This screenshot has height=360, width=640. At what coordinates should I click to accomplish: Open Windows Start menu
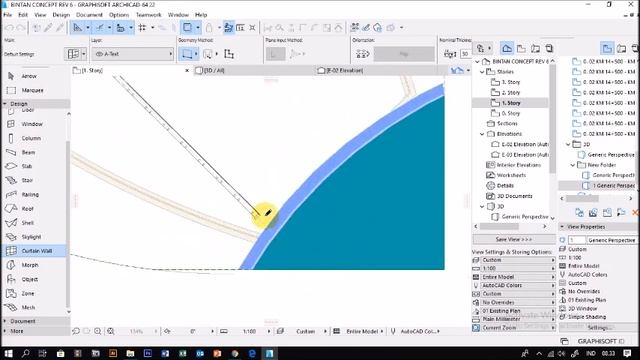point(8,353)
